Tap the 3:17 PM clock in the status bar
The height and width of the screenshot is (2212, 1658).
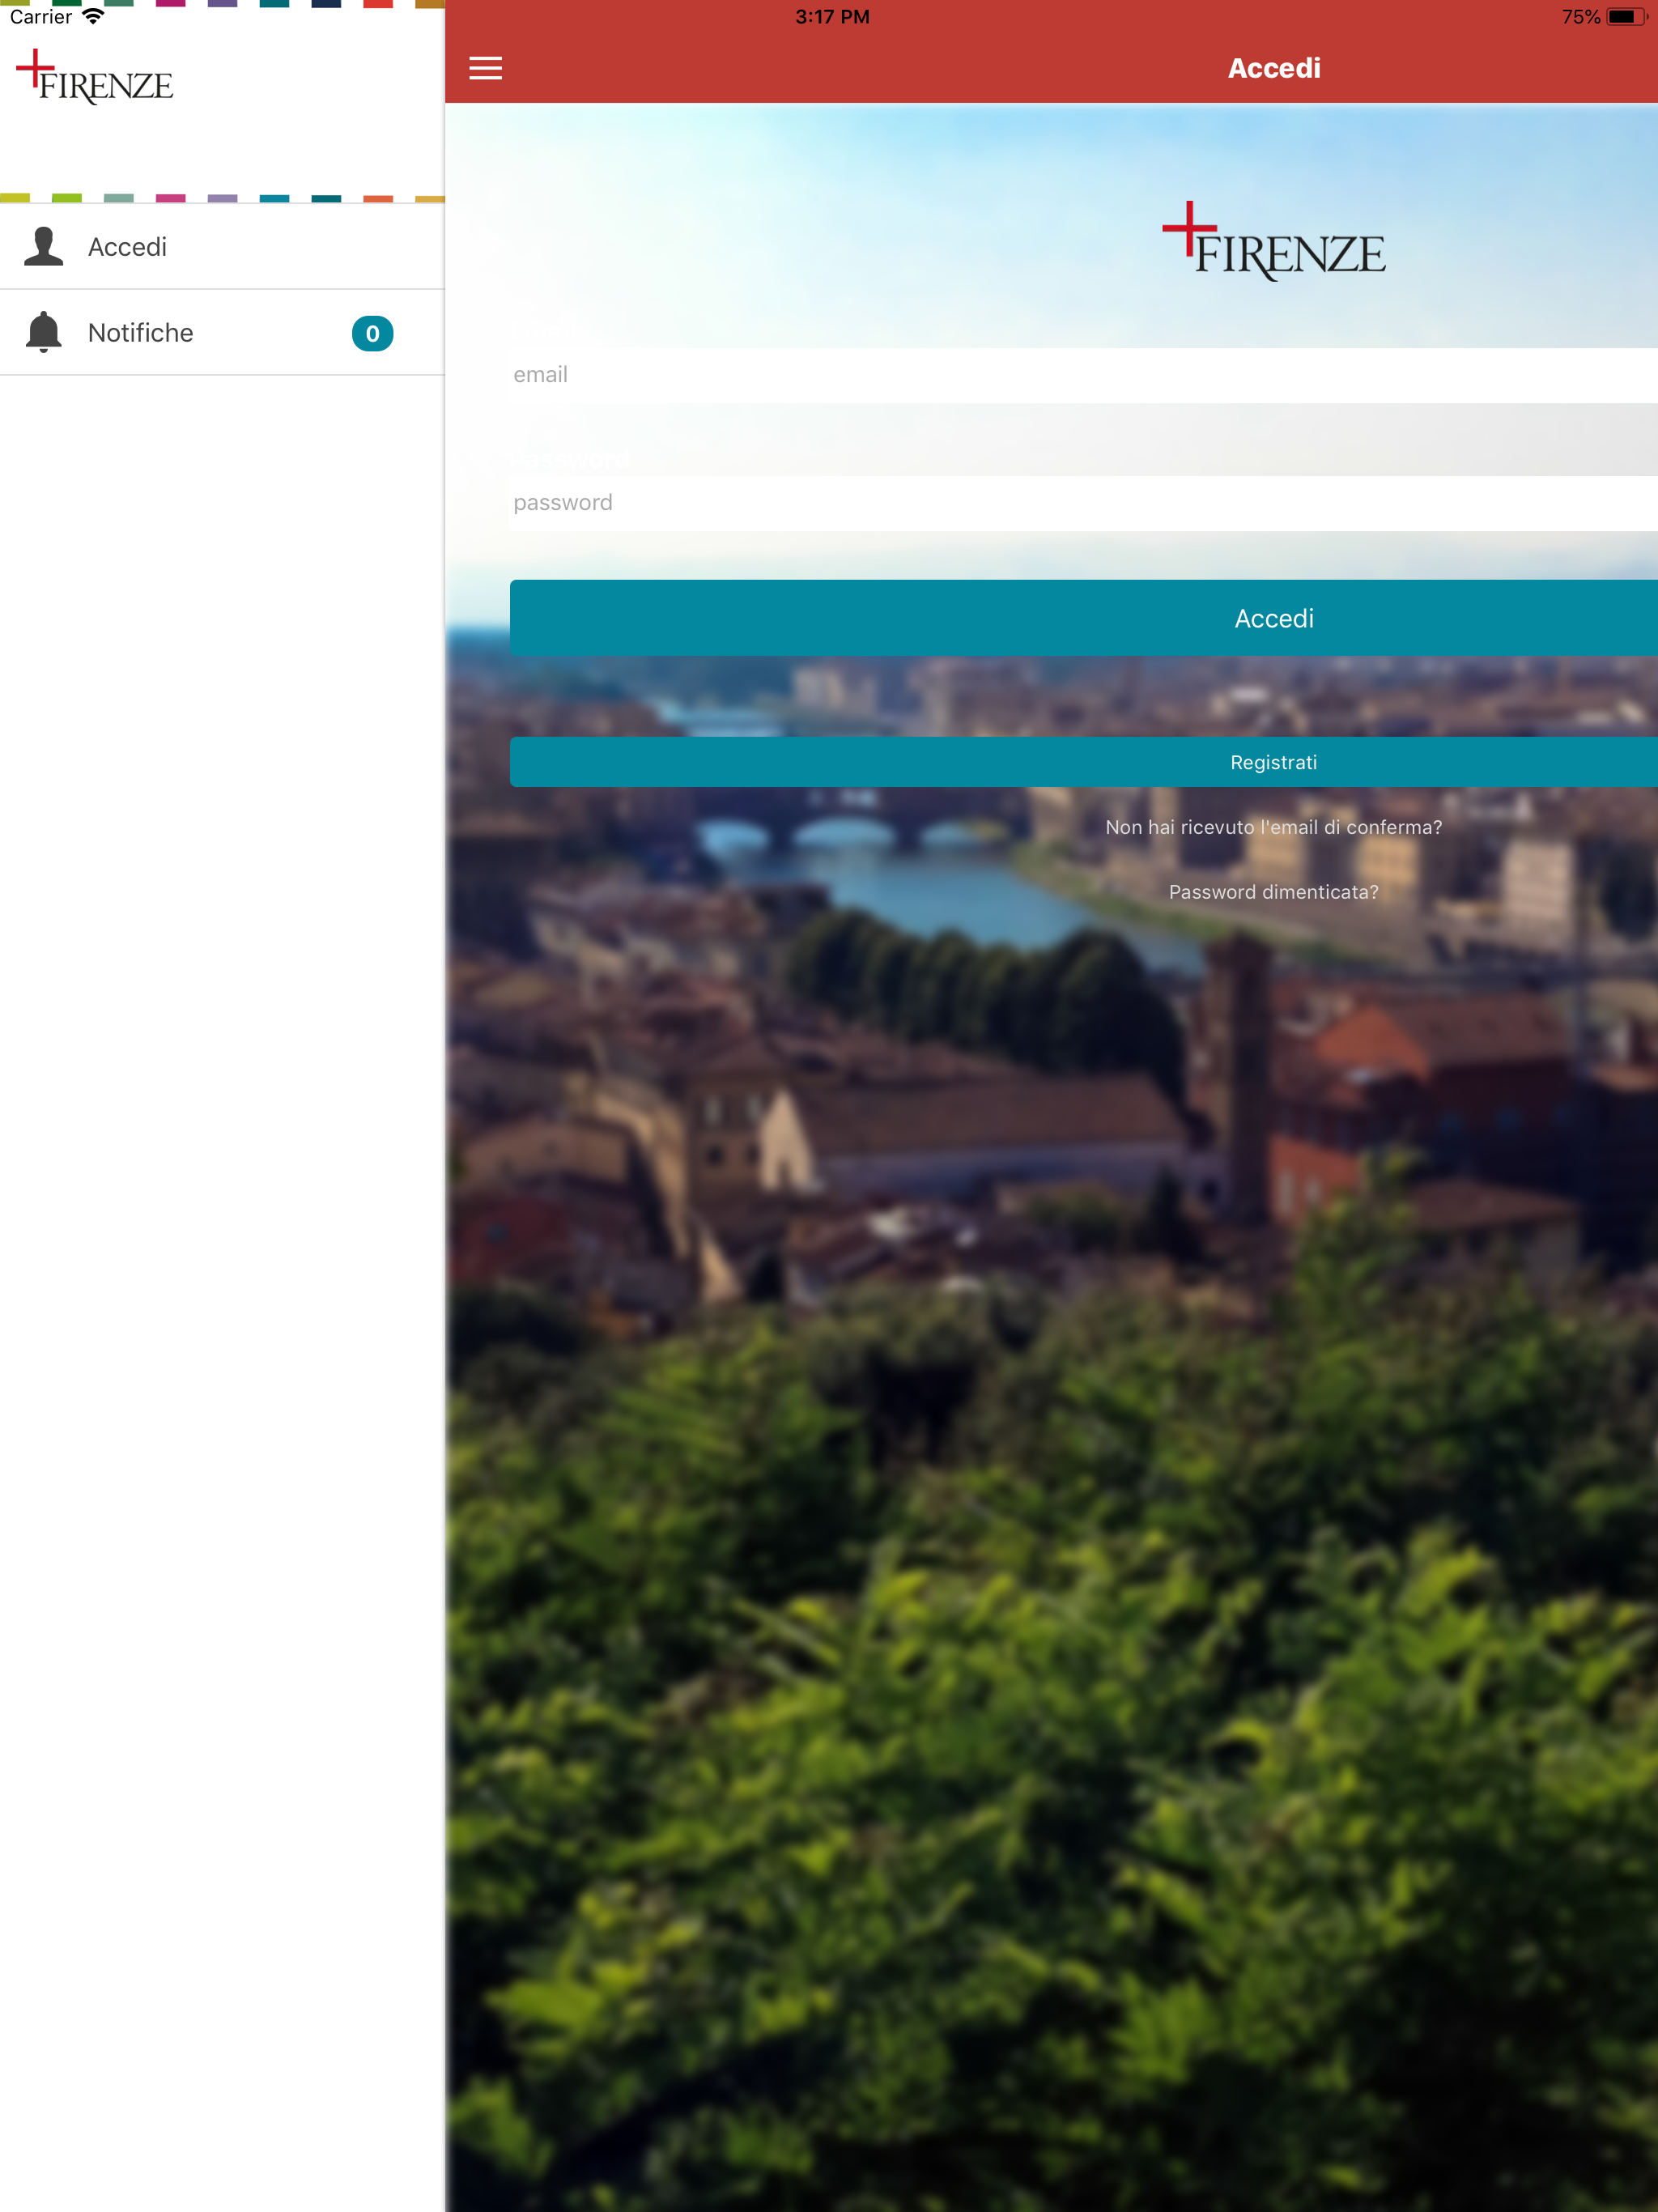832,16
